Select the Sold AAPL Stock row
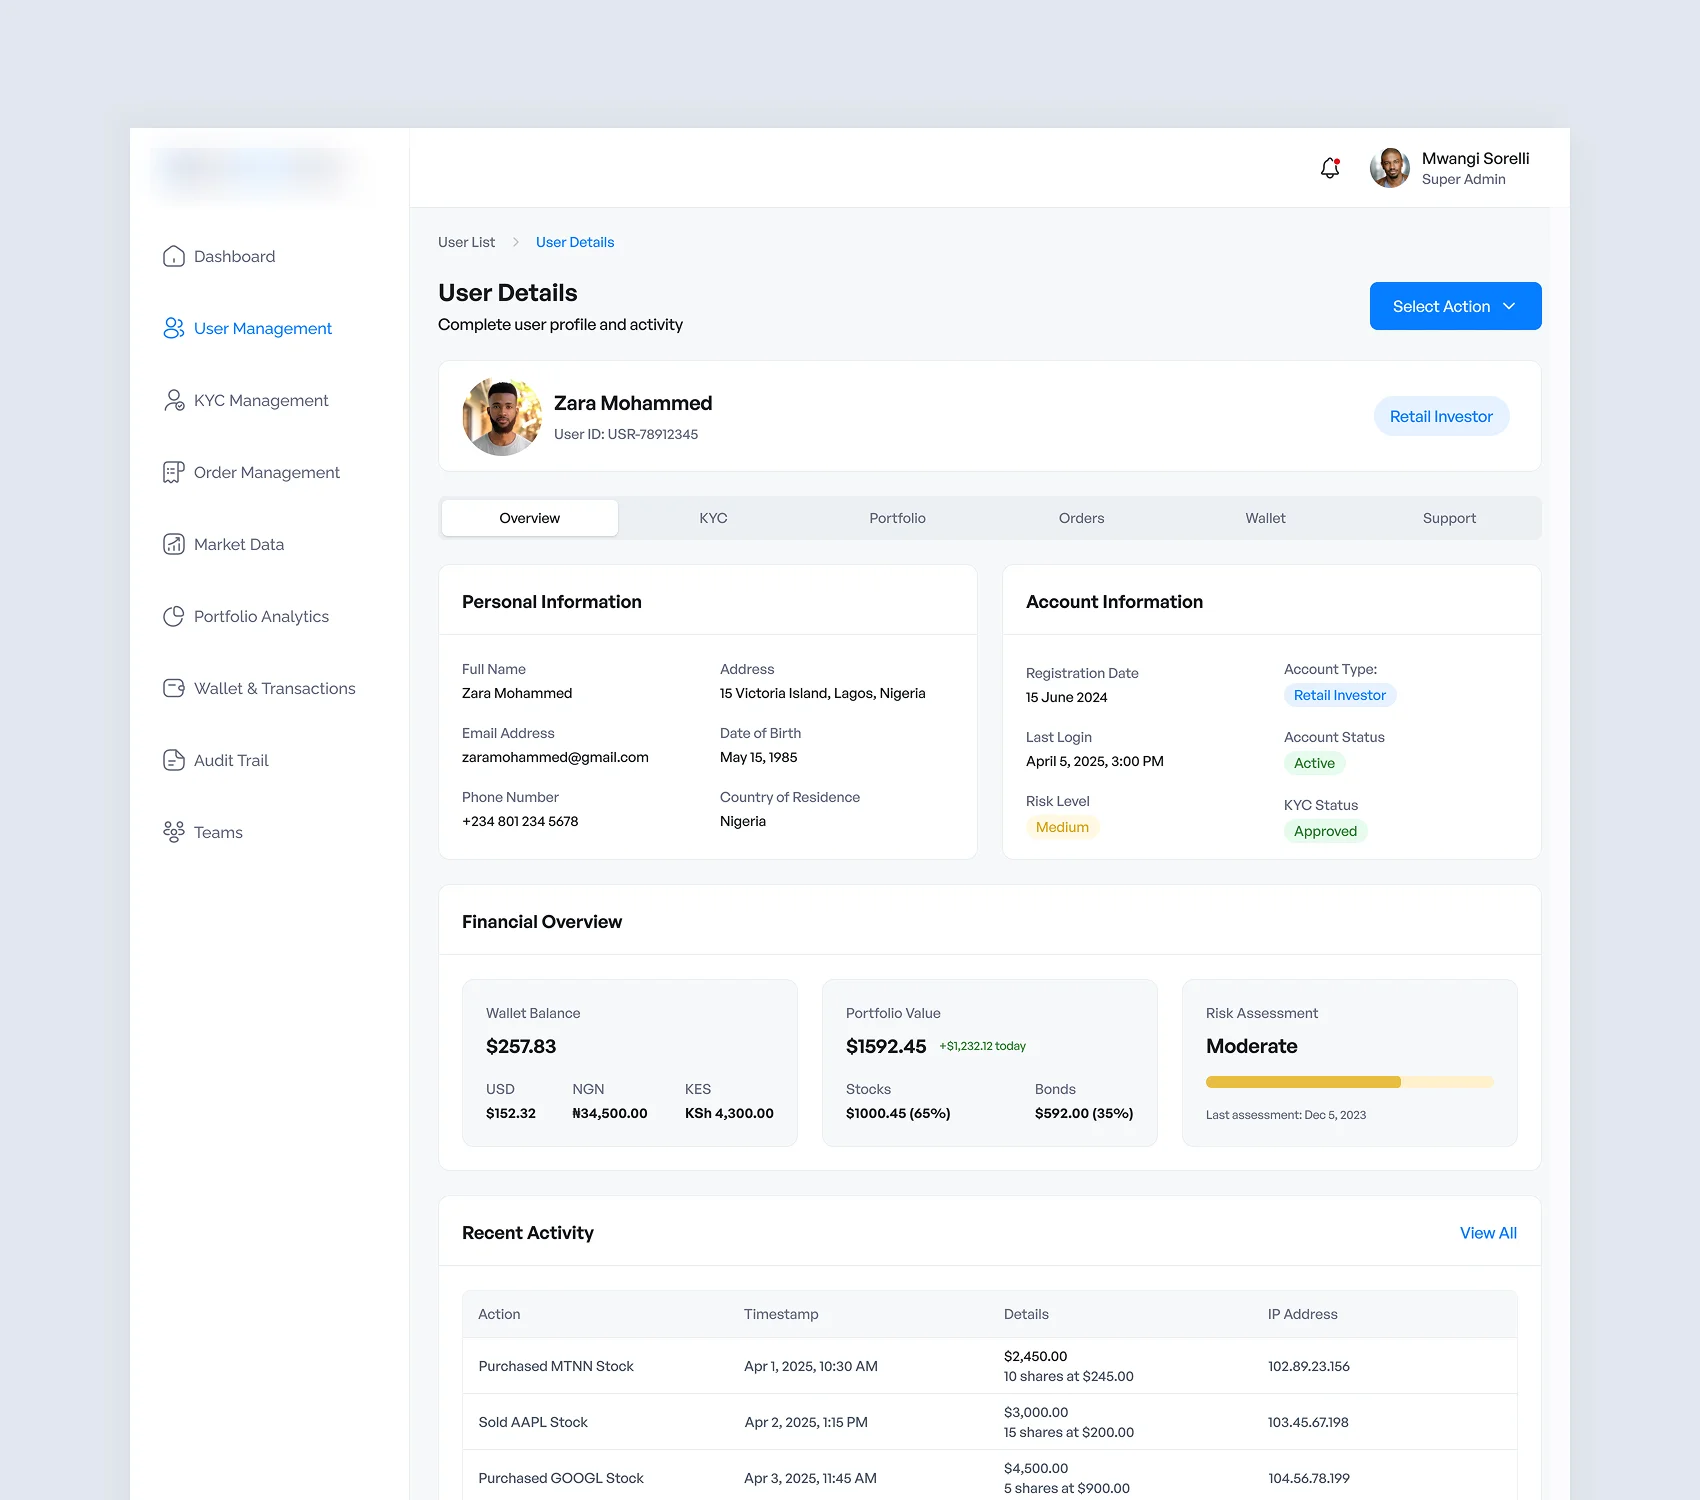1700x1500 pixels. point(990,1422)
